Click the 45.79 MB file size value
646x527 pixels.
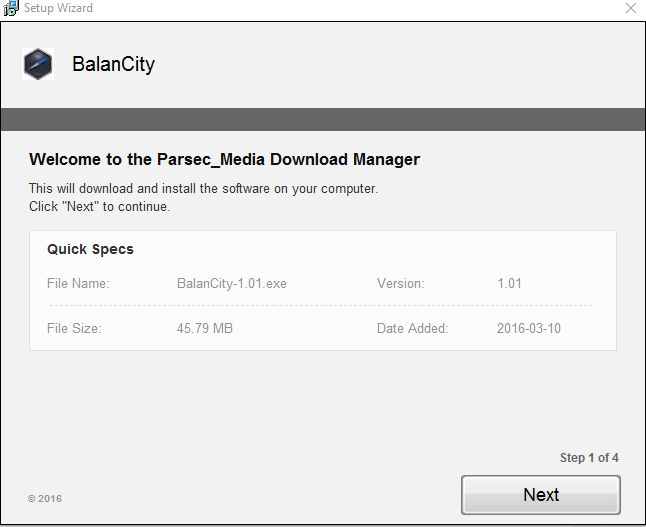[x=205, y=328]
